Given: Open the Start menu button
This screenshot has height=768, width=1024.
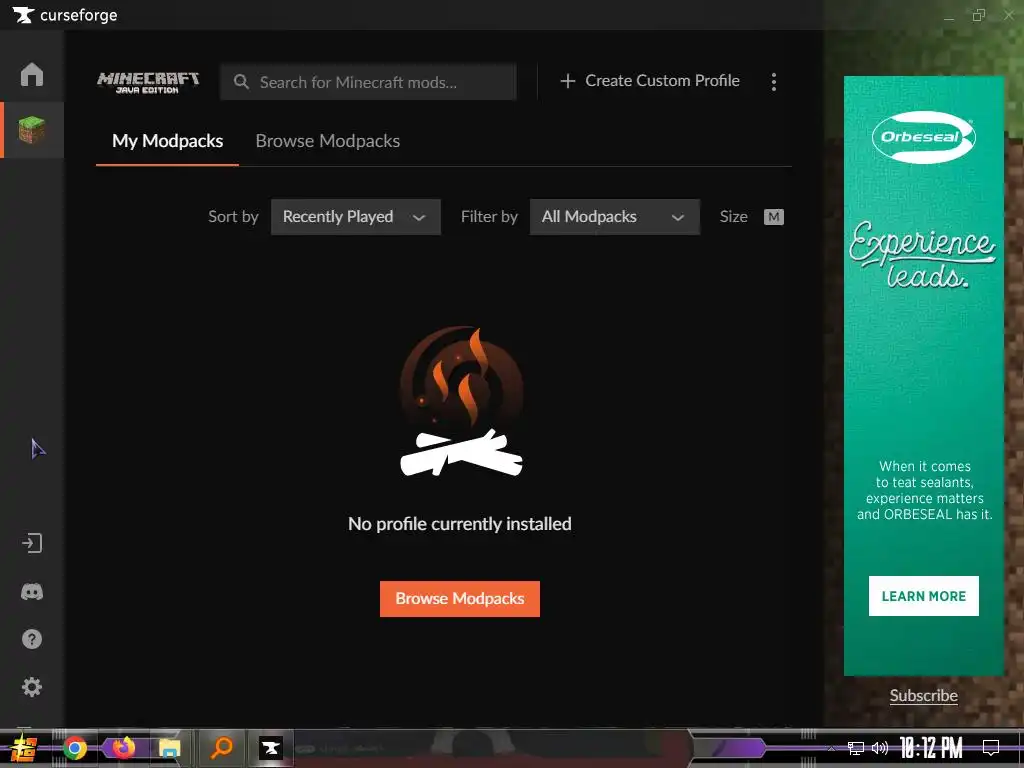Looking at the screenshot, I should pyautogui.click(x=24, y=748).
